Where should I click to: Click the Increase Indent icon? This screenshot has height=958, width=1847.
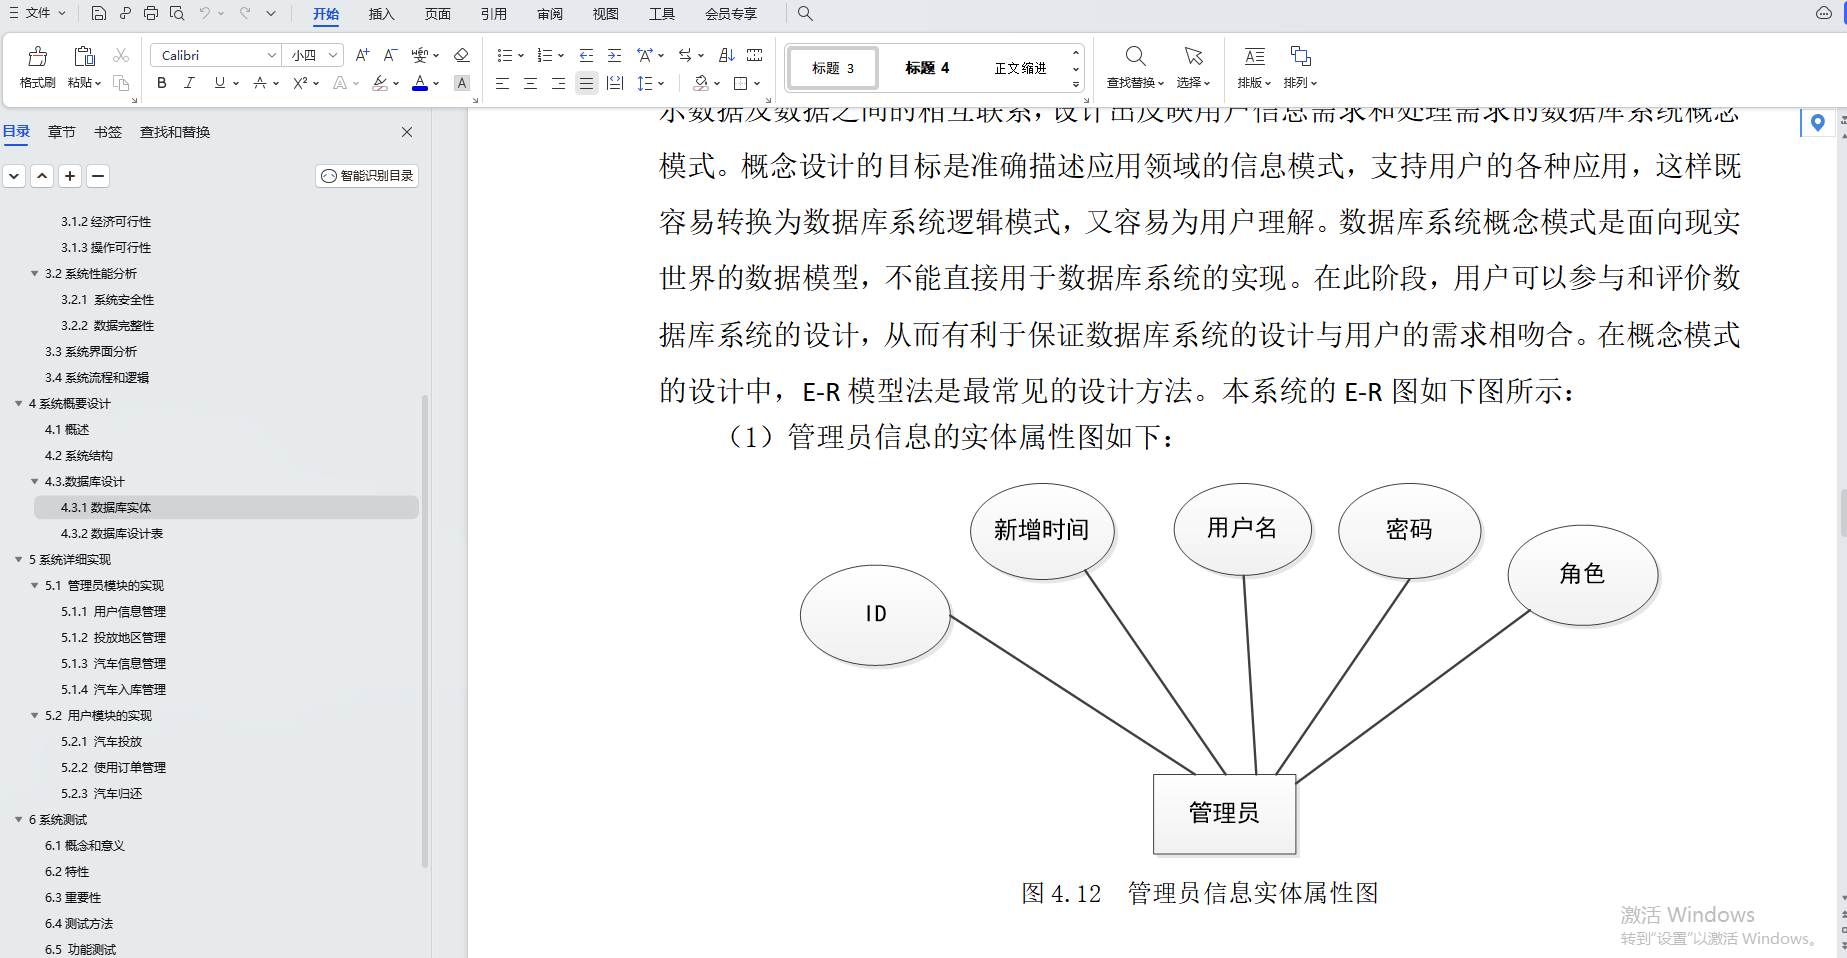coord(614,55)
